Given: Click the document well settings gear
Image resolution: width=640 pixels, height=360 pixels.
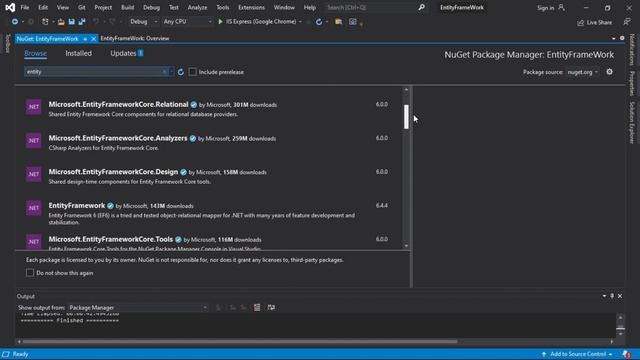Looking at the screenshot, I should click(x=622, y=38).
